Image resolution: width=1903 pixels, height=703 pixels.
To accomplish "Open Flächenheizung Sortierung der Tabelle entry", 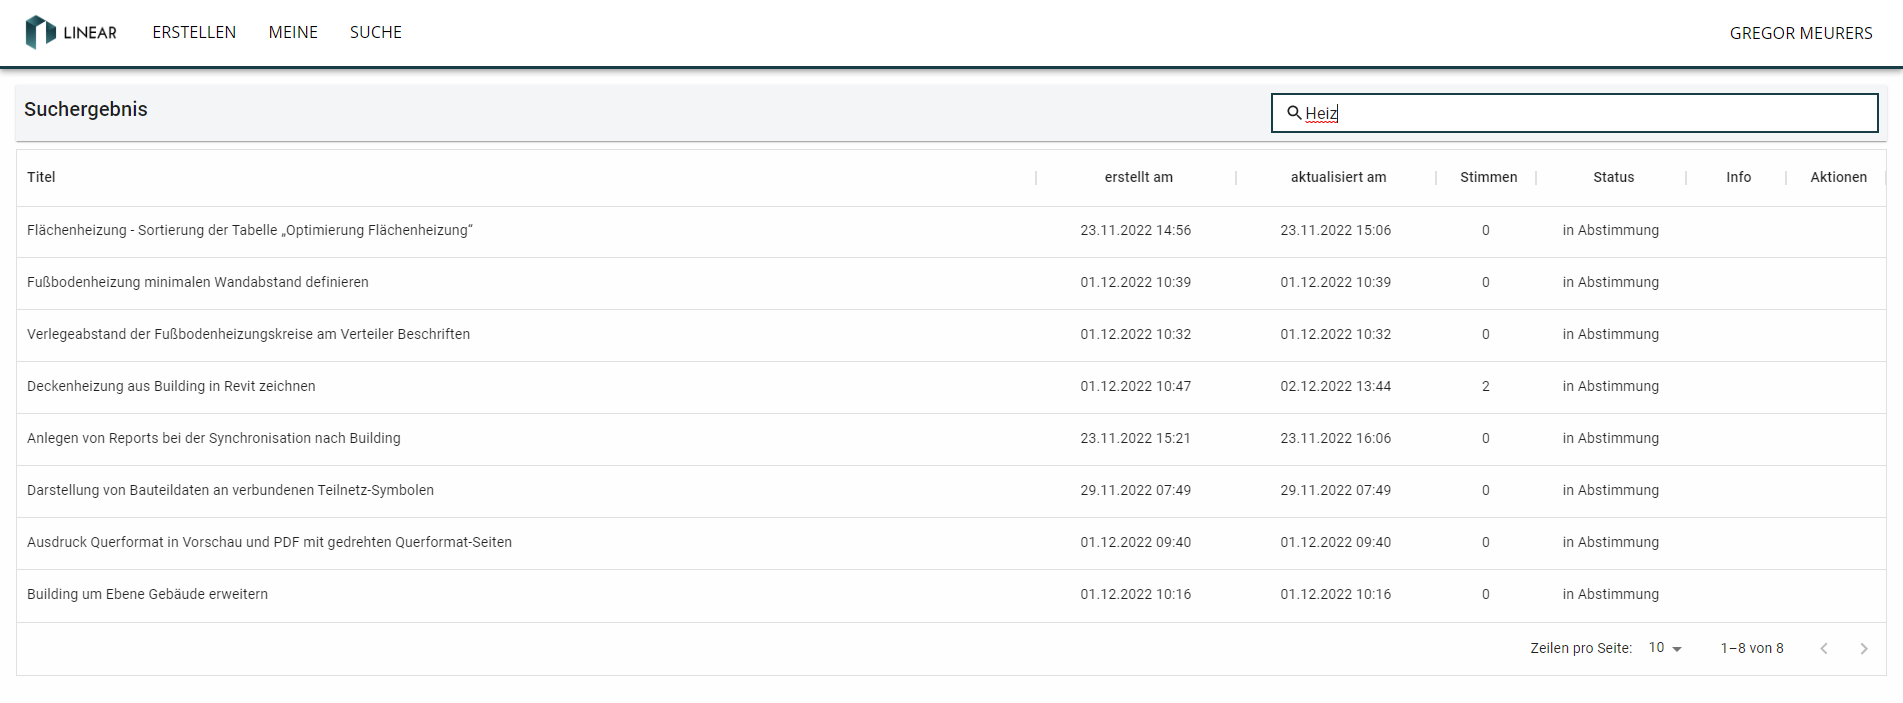I will pyautogui.click(x=250, y=230).
